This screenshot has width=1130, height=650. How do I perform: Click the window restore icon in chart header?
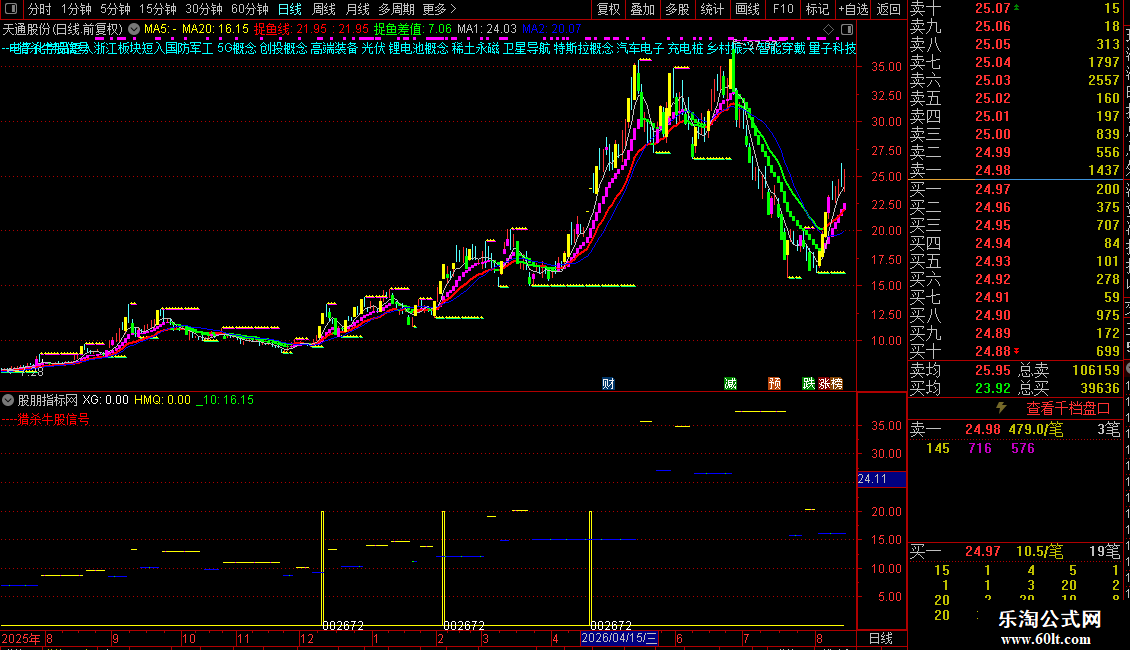pos(847,29)
